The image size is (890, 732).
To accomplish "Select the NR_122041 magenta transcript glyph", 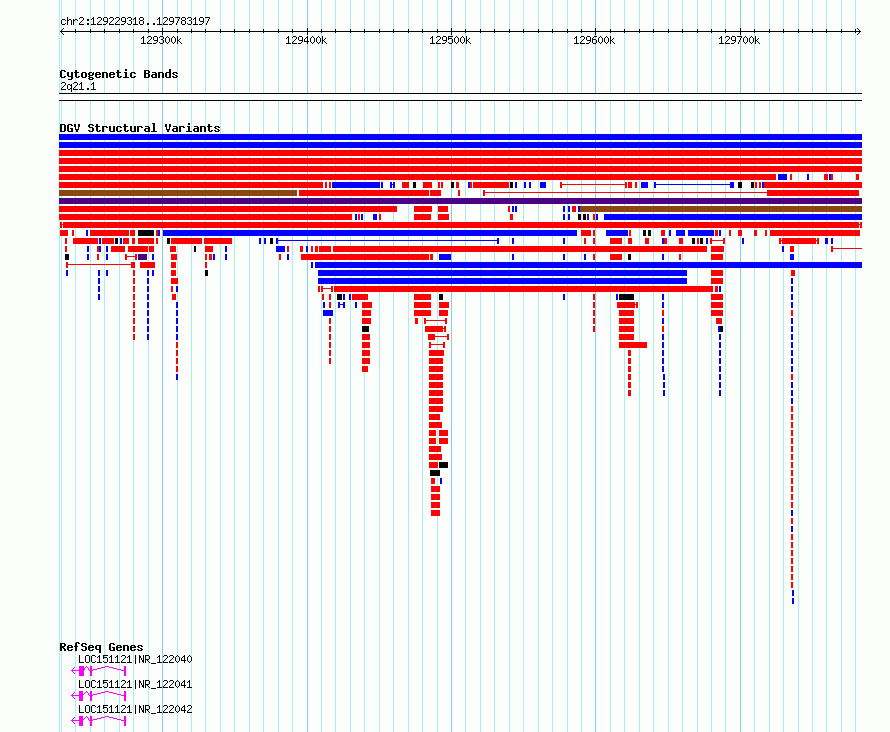I will click(x=99, y=696).
